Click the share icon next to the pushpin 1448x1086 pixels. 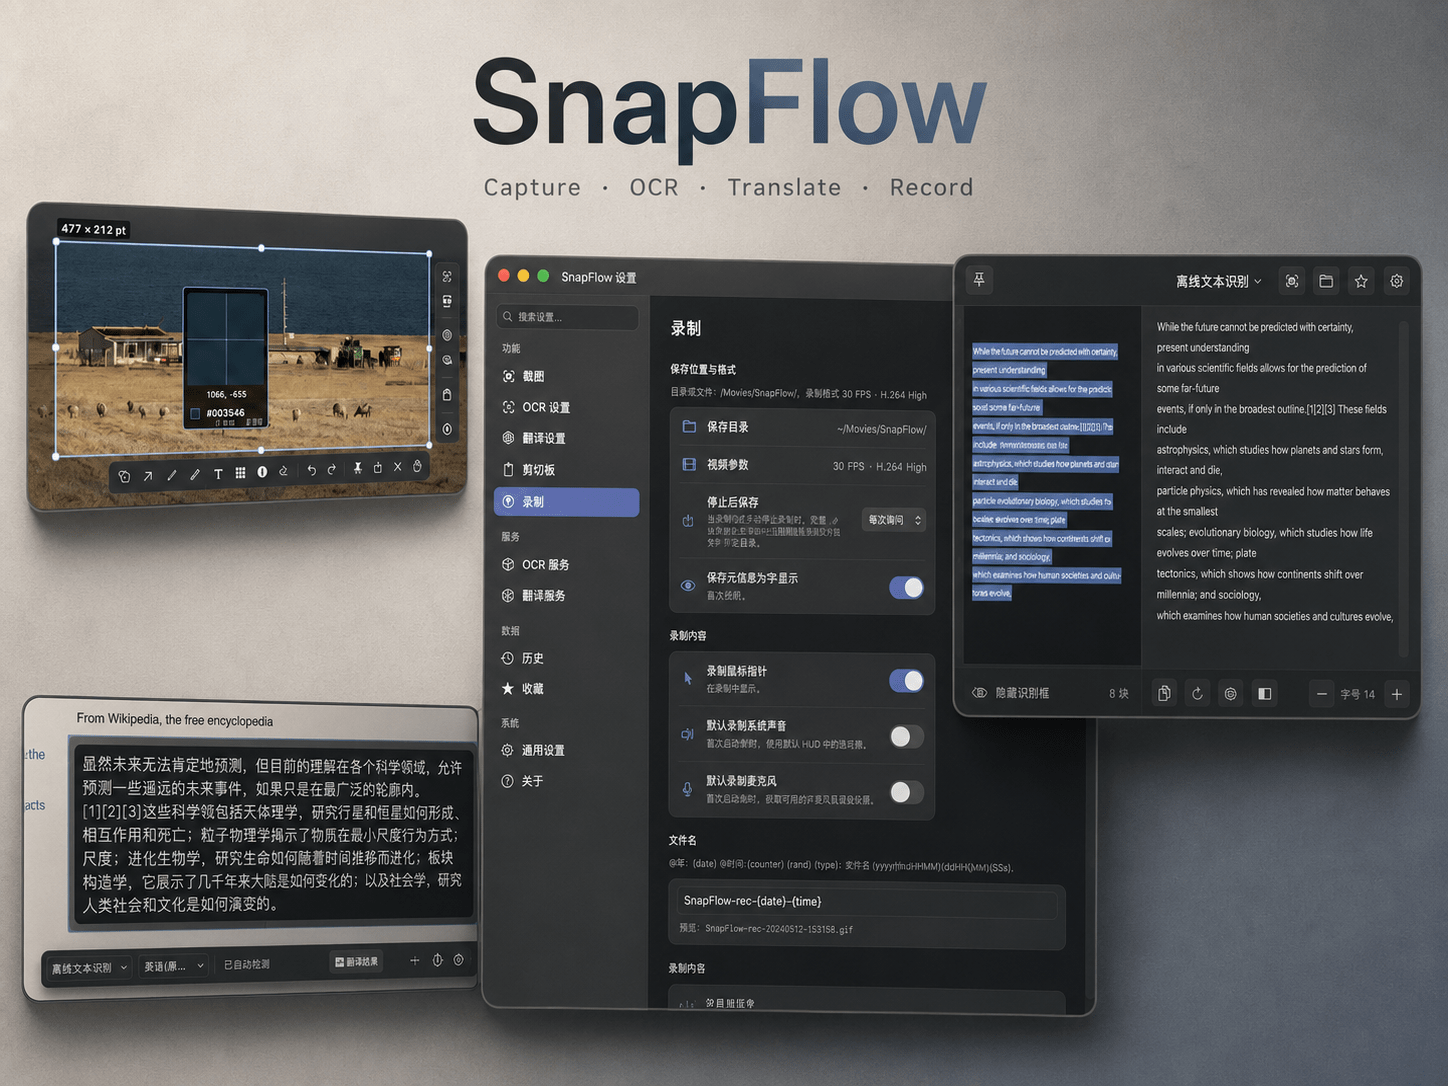(377, 467)
